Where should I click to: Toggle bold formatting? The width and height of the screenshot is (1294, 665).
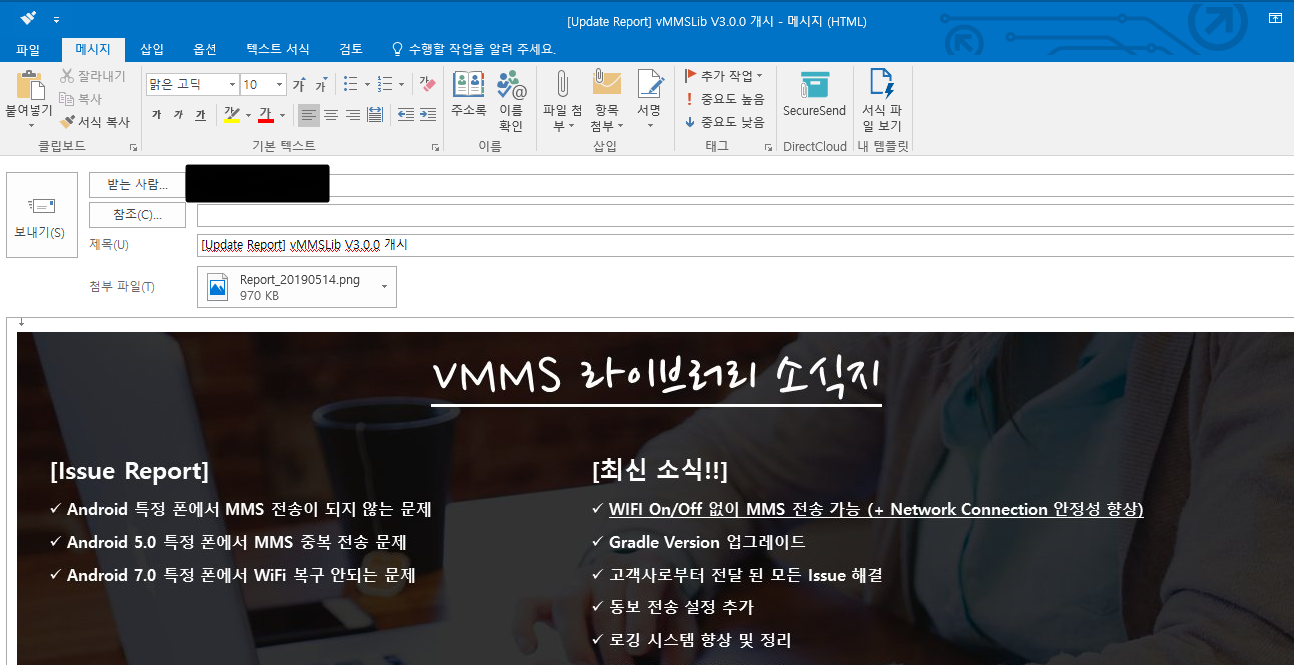tap(157, 115)
